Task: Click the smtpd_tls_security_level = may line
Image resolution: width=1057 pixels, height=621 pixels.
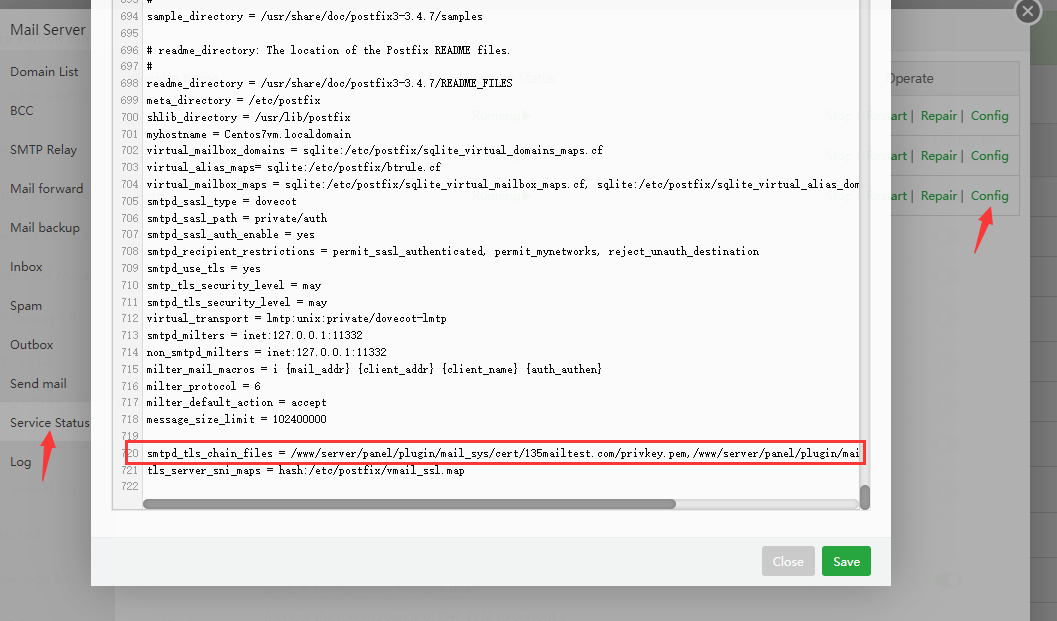Action: click(237, 302)
